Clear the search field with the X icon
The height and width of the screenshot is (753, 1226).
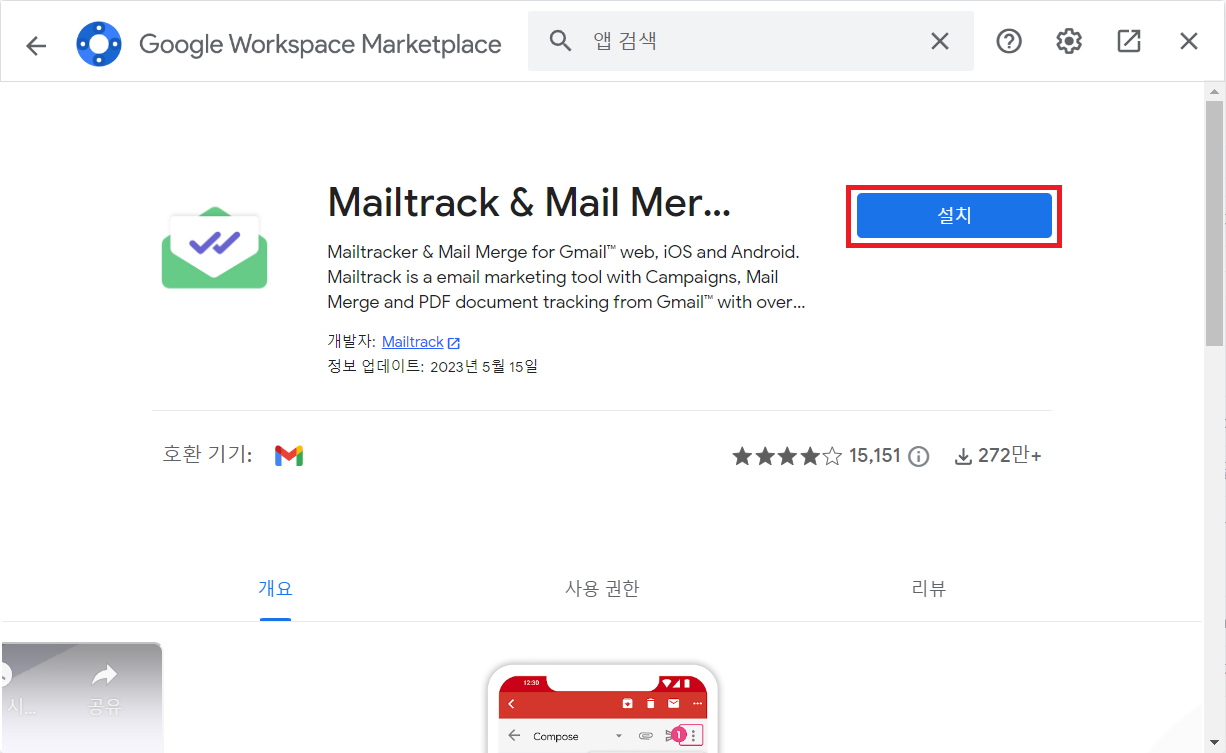click(939, 41)
